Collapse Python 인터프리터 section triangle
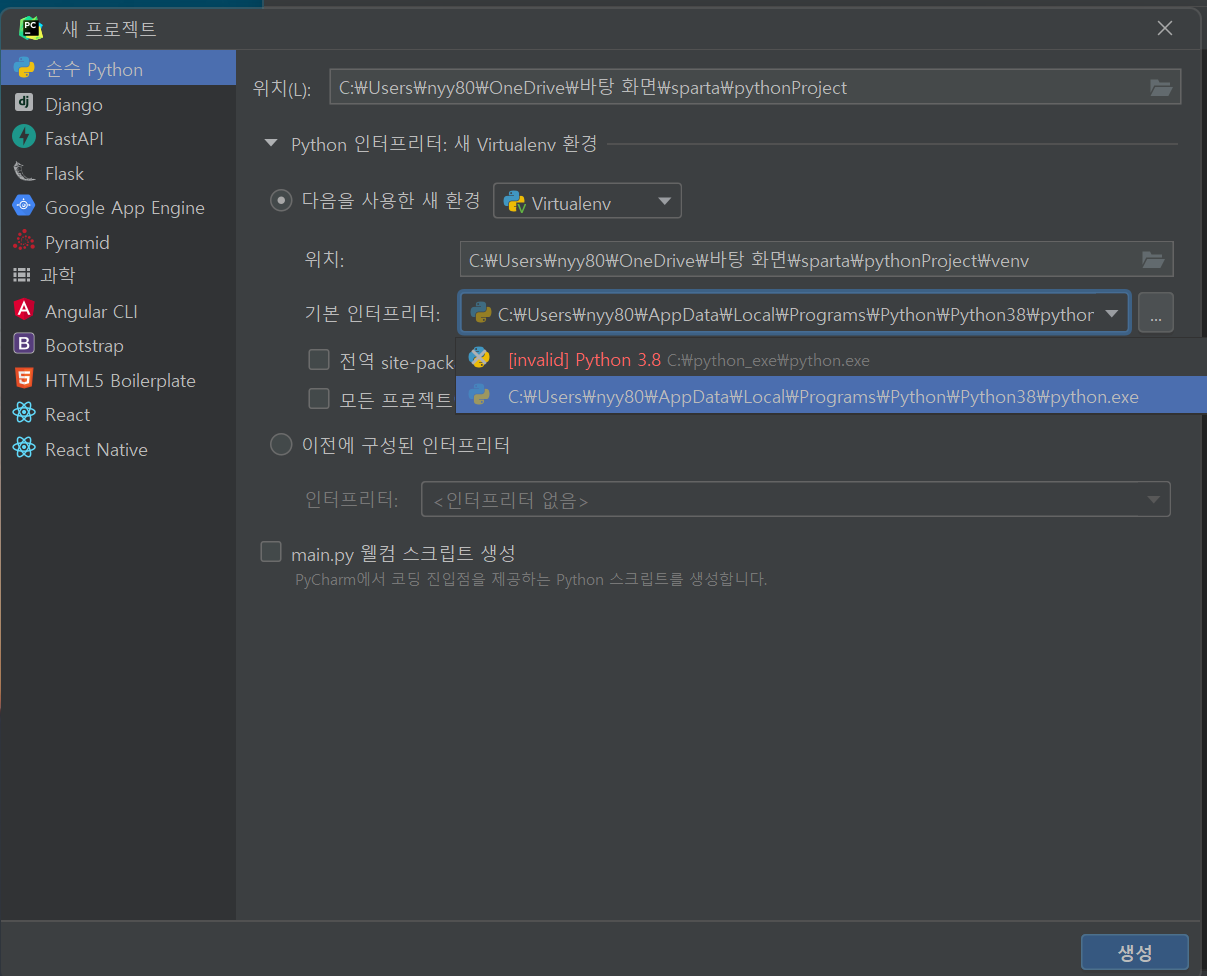Image resolution: width=1207 pixels, height=976 pixels. [x=270, y=144]
